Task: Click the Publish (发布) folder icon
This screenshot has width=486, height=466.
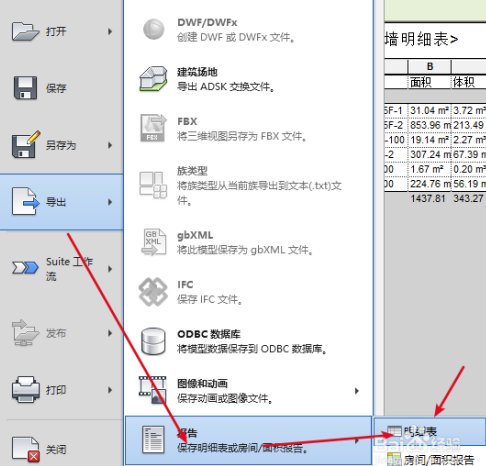Action: [25, 332]
